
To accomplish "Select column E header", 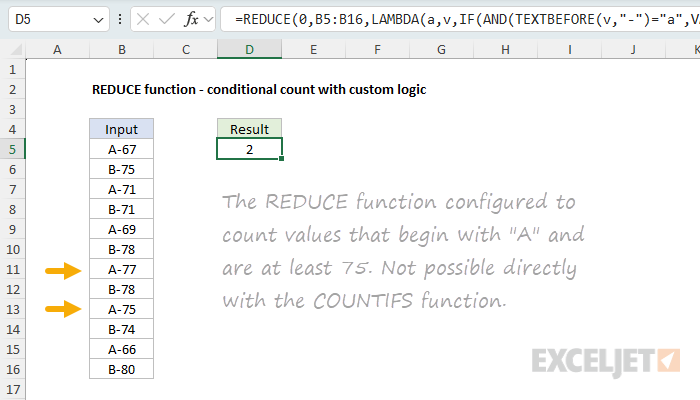I will pos(314,49).
